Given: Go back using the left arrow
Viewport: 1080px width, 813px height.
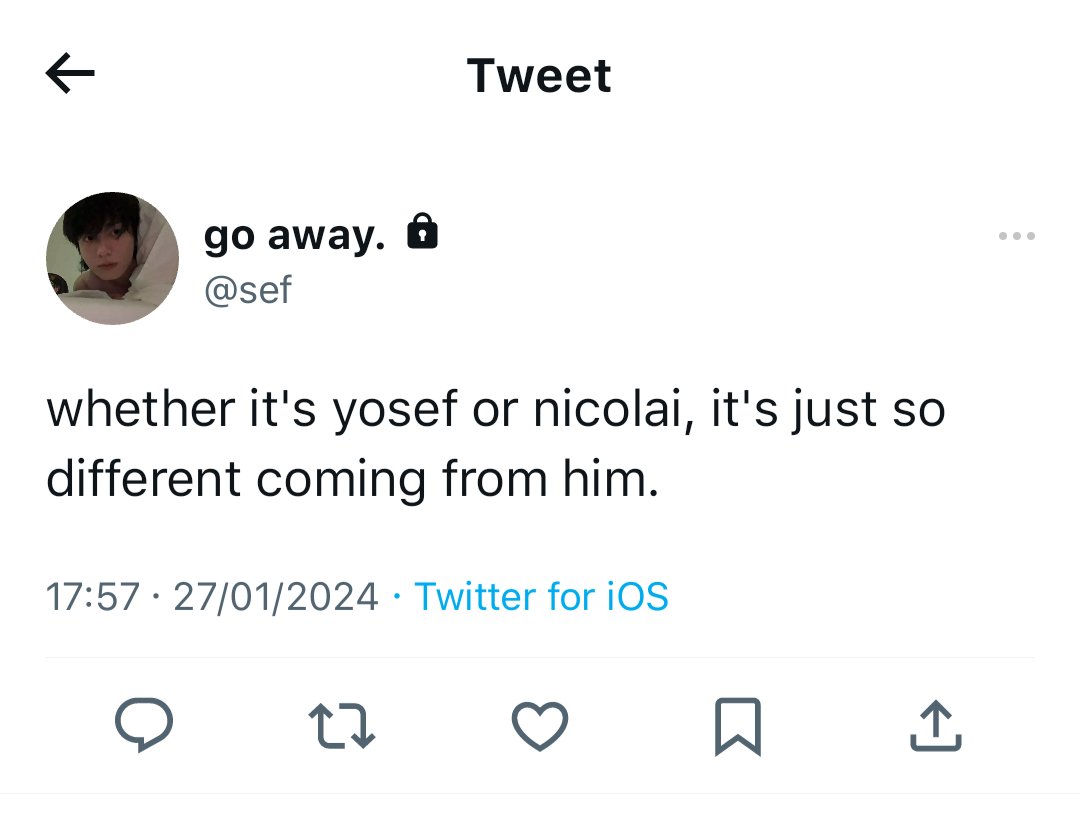Looking at the screenshot, I should (70, 72).
